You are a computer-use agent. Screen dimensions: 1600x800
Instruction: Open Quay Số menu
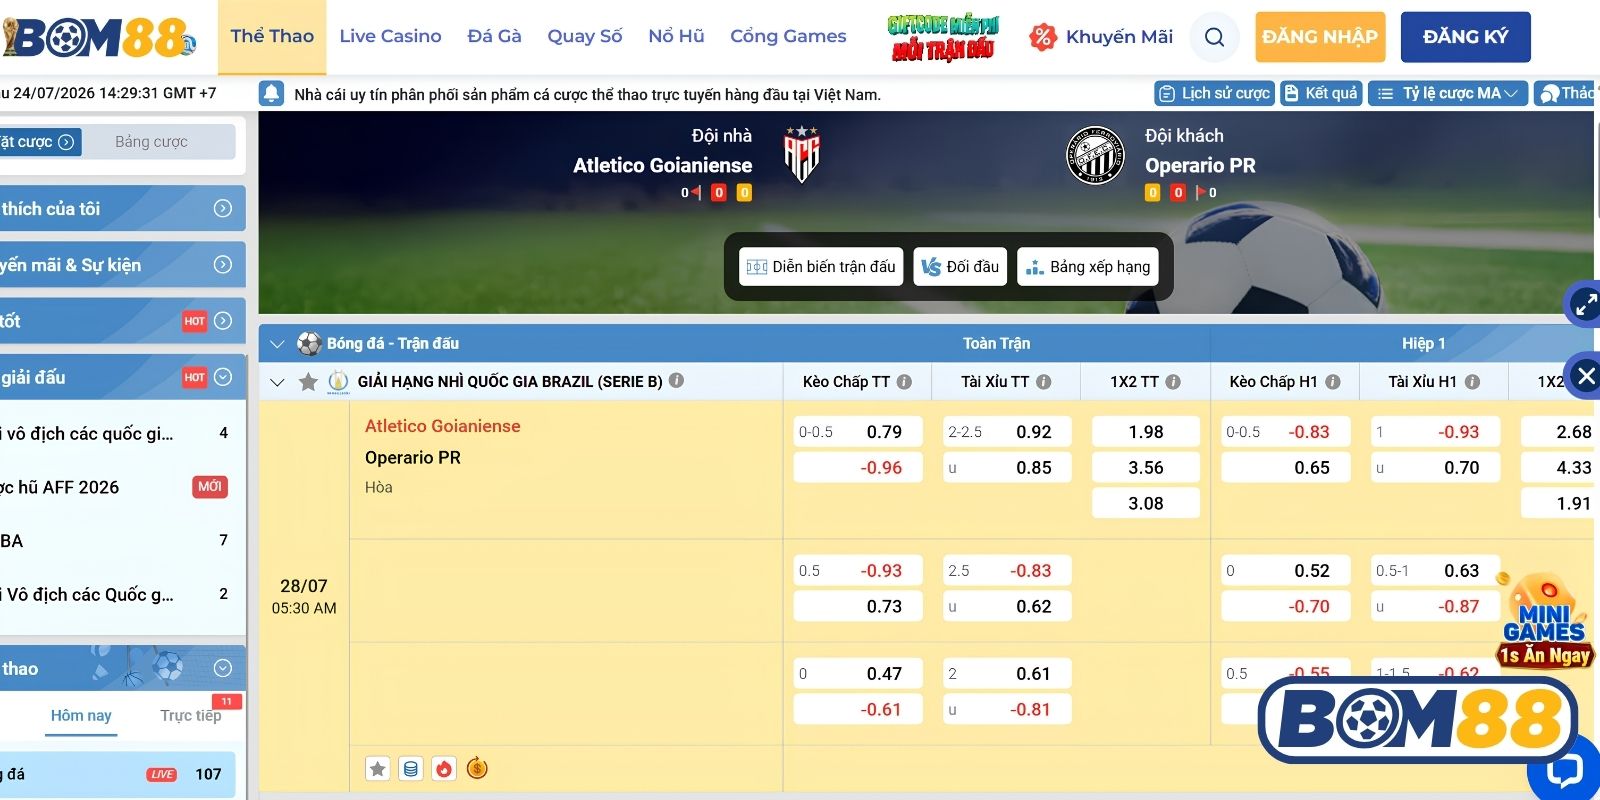click(584, 36)
